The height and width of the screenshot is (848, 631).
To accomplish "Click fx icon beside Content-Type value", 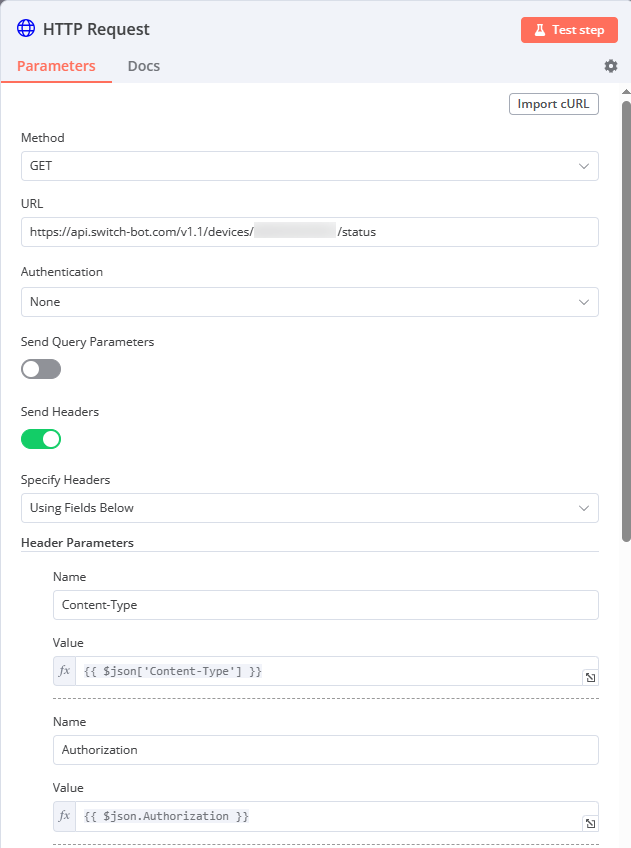I will coord(64,671).
